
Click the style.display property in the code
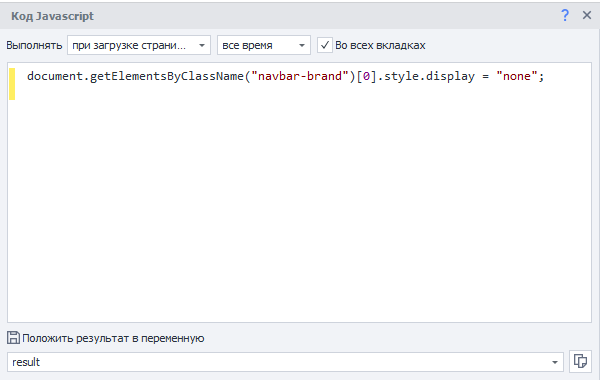[429, 76]
